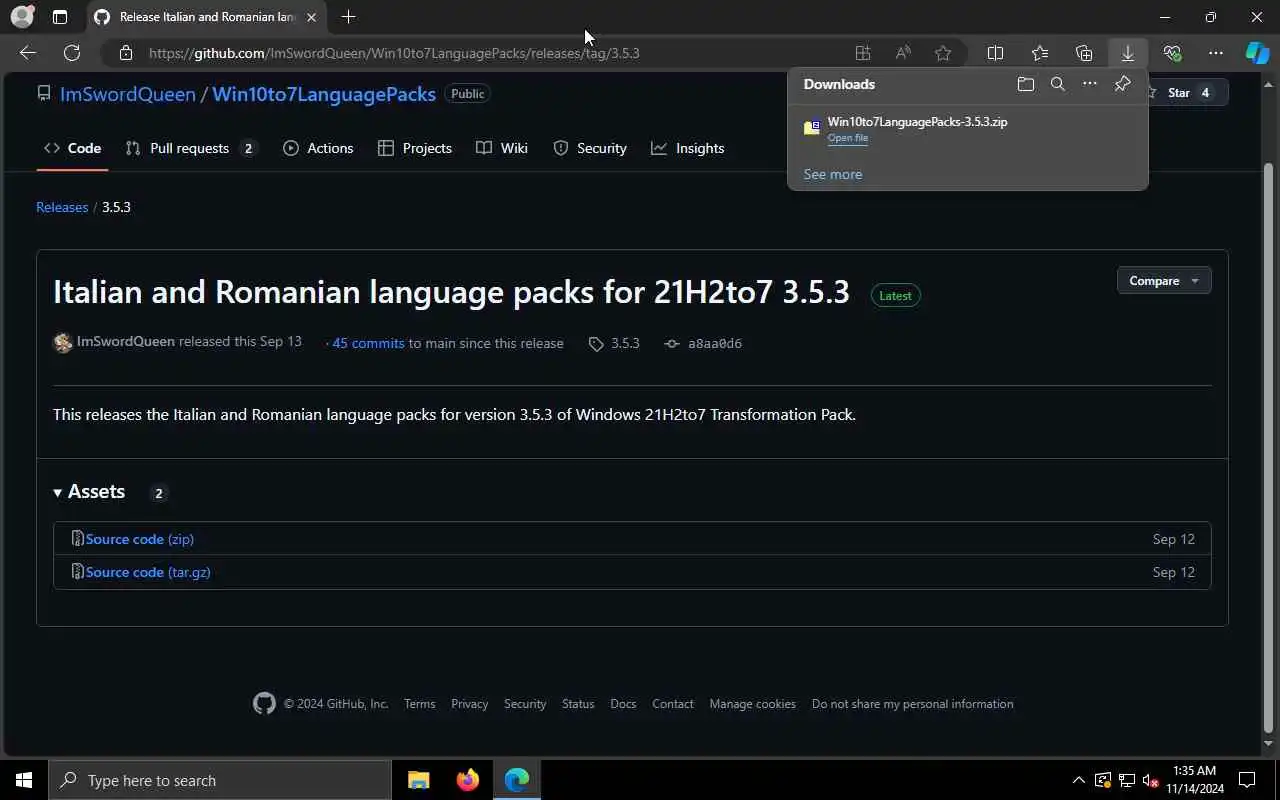Click the muted volume tray icon

(1150, 780)
